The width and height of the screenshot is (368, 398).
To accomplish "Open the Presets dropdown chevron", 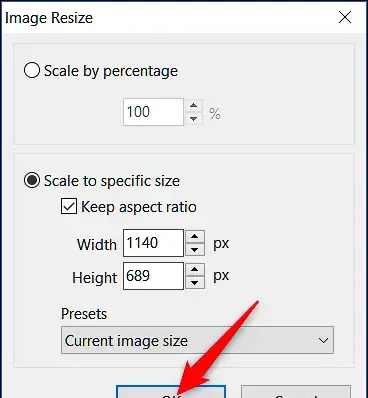I will [x=323, y=341].
